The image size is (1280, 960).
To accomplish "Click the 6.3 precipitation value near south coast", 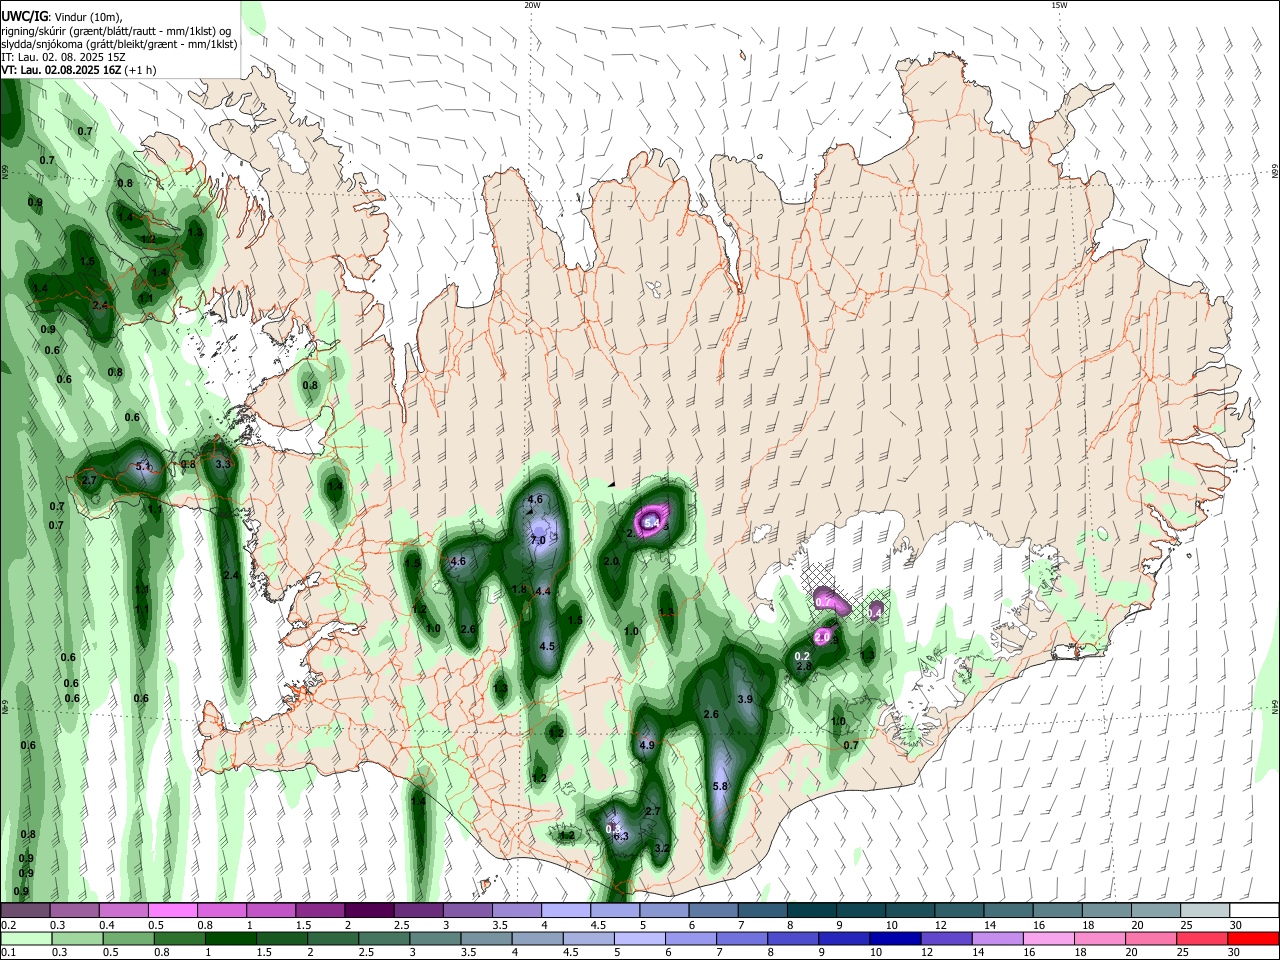I will [620, 836].
